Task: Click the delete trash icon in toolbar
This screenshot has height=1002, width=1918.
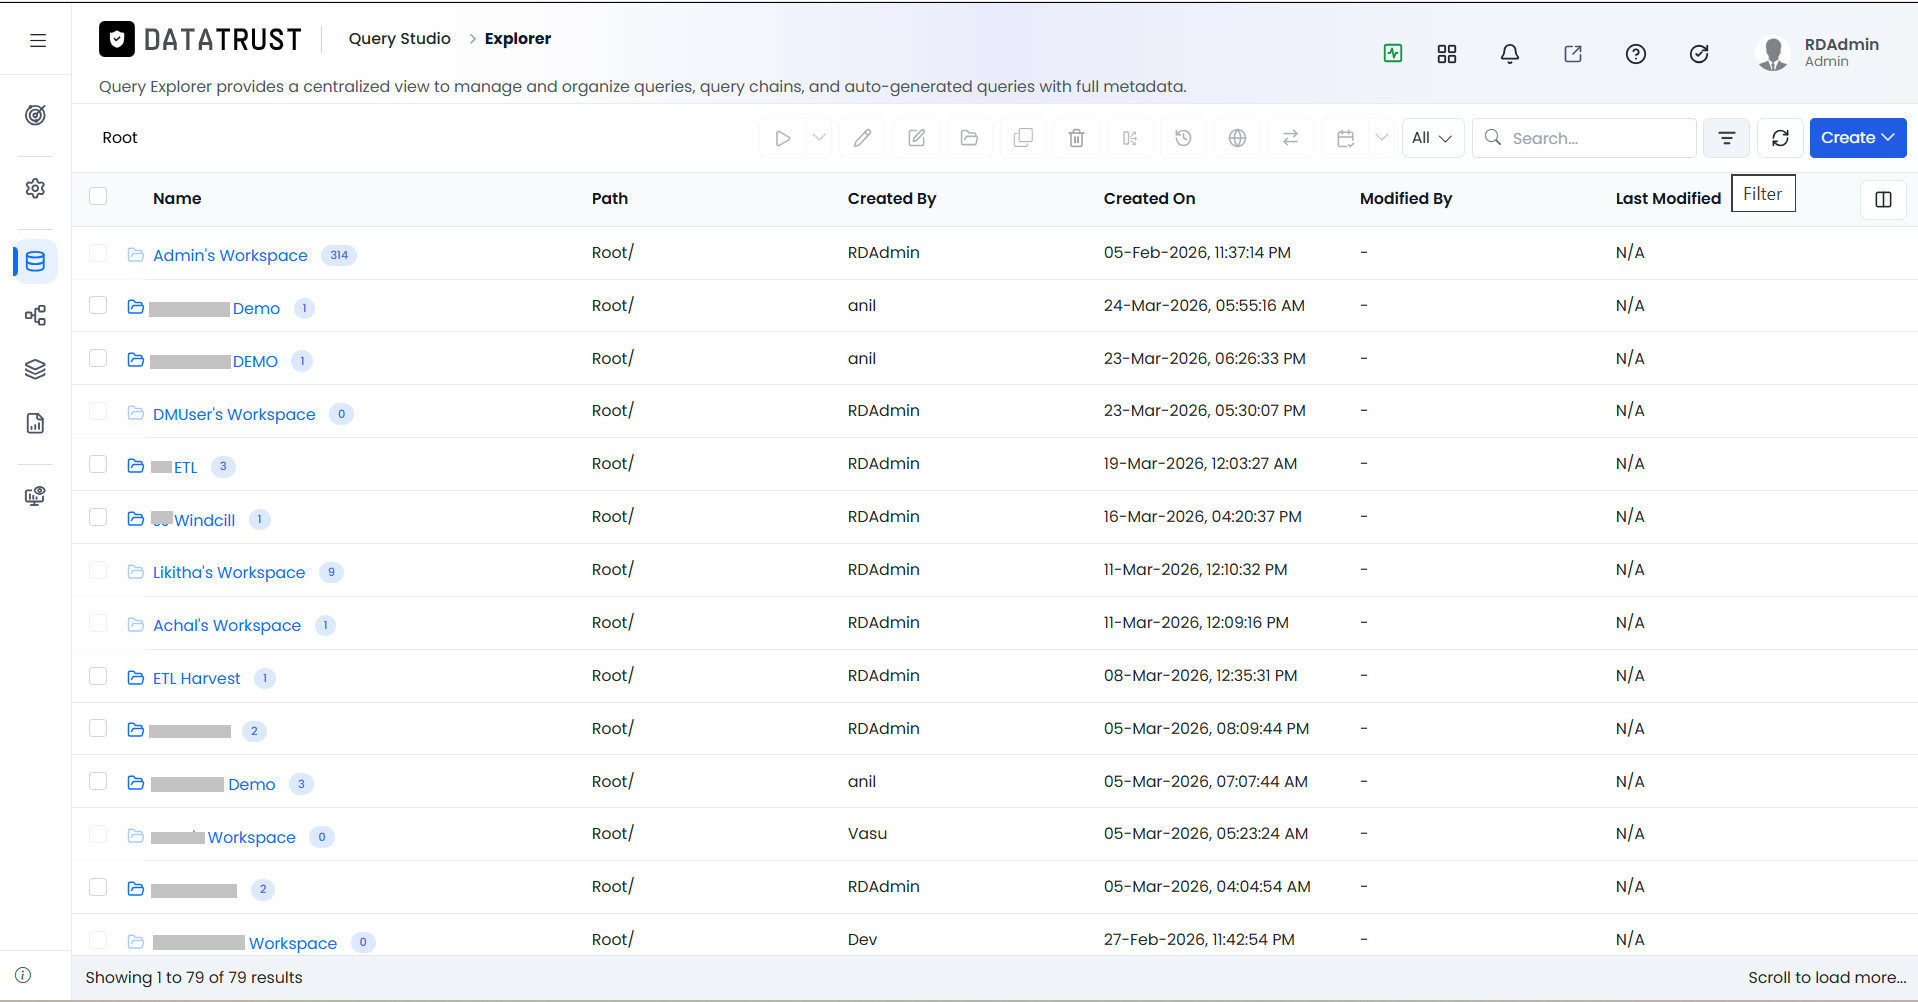Action: click(x=1076, y=138)
